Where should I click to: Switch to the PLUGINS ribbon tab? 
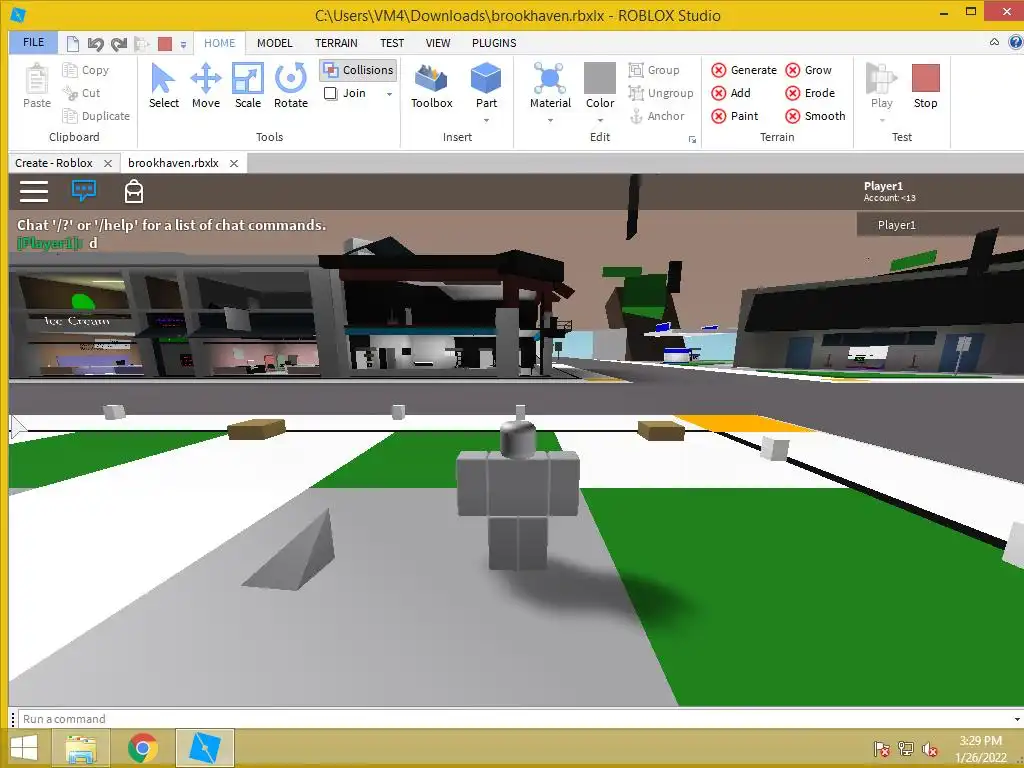coord(494,43)
